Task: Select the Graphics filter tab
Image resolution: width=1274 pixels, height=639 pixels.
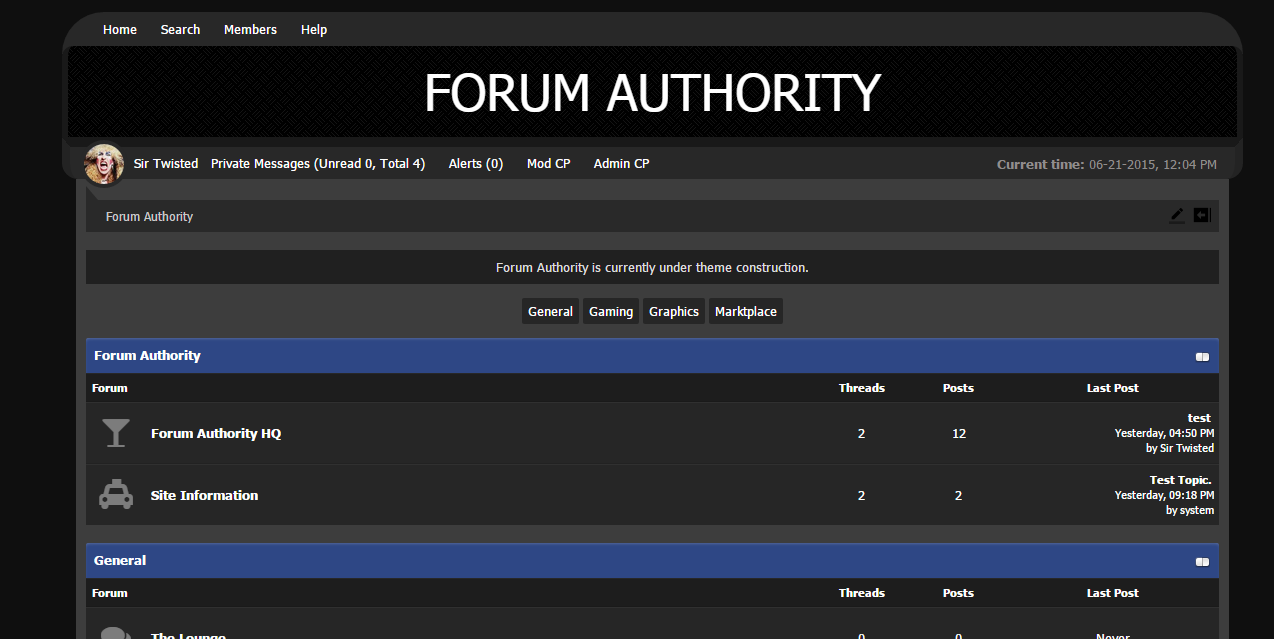Action: [x=674, y=311]
